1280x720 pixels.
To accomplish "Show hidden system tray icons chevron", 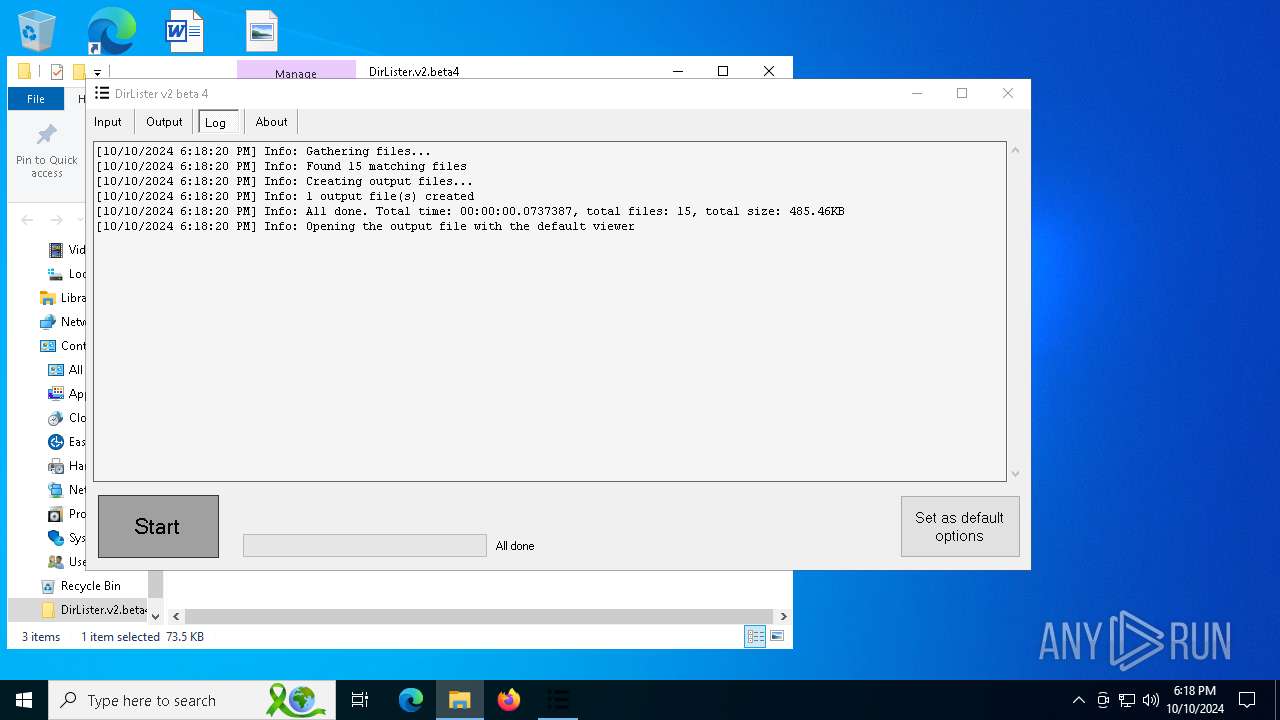I will (1078, 700).
